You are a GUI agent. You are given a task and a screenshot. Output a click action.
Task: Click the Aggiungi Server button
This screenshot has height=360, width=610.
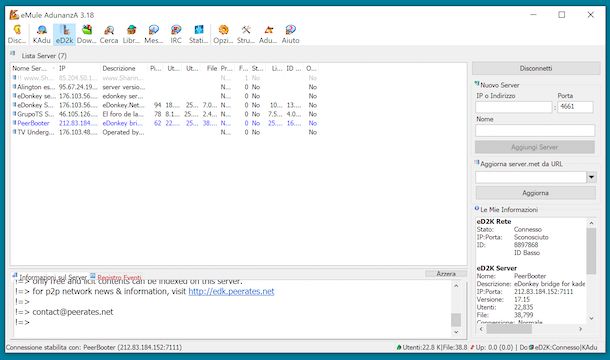(x=535, y=147)
